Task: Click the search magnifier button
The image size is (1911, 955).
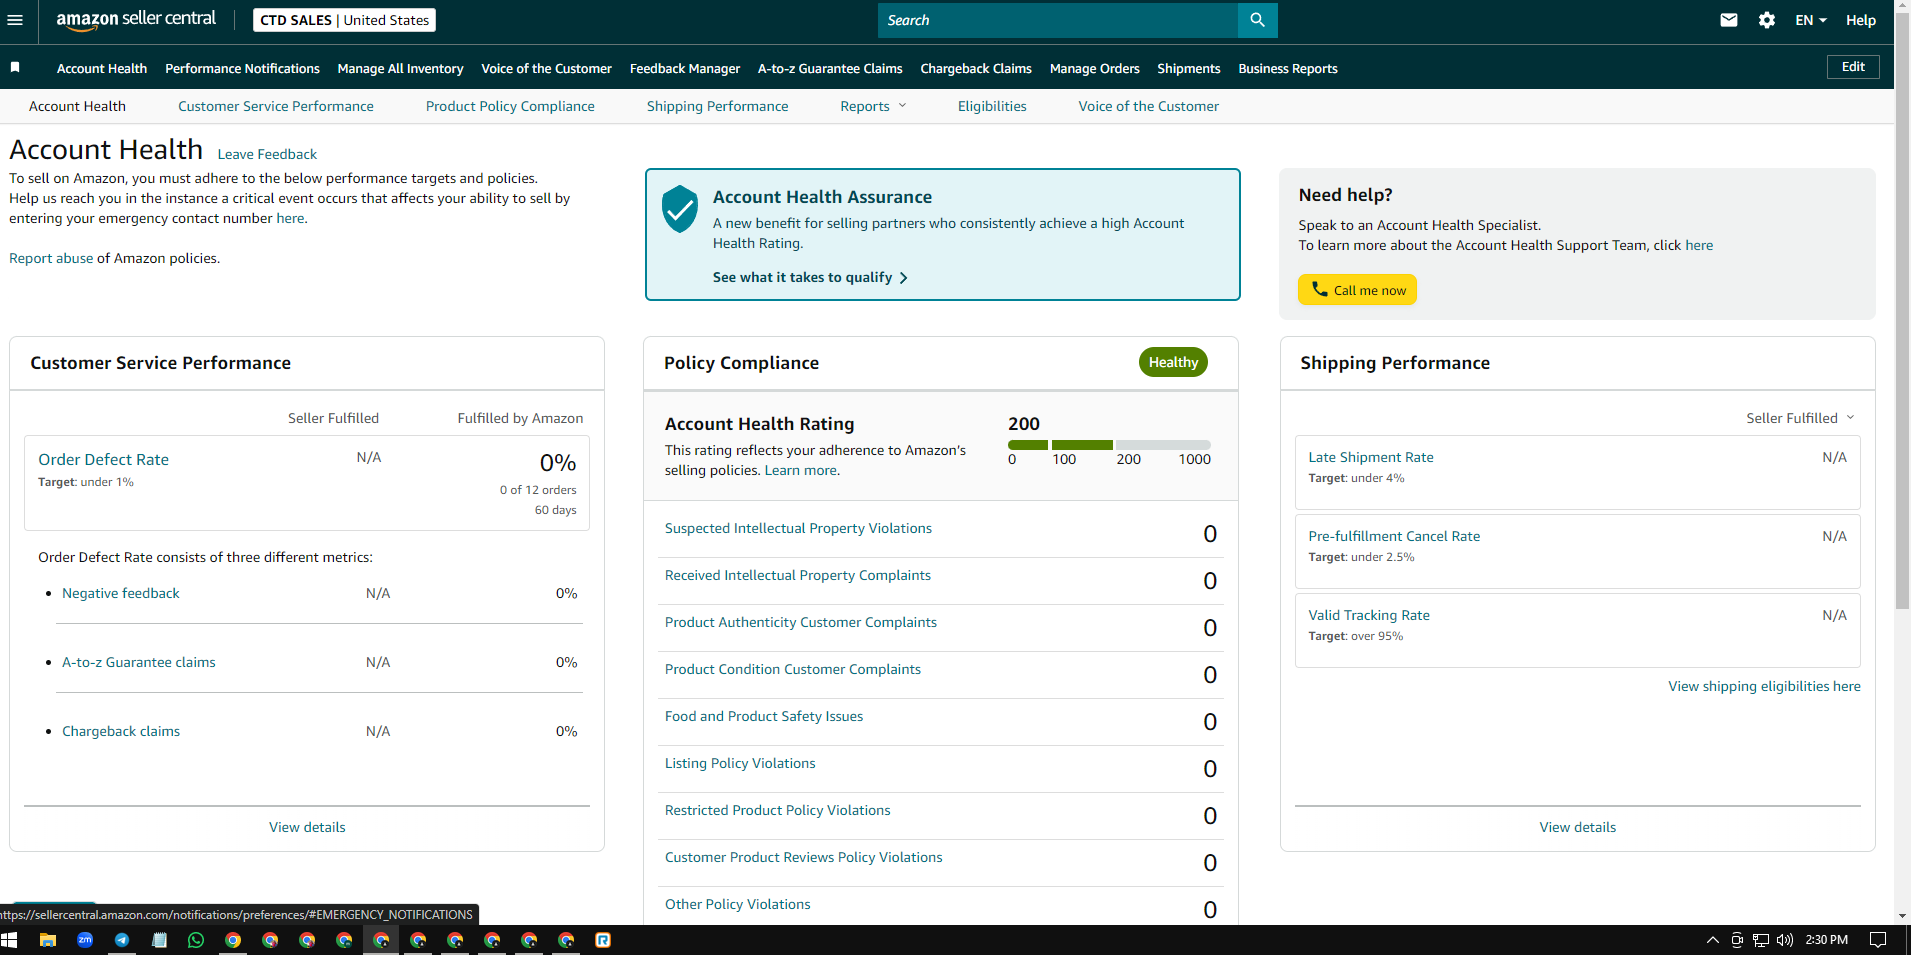Action: [1257, 20]
